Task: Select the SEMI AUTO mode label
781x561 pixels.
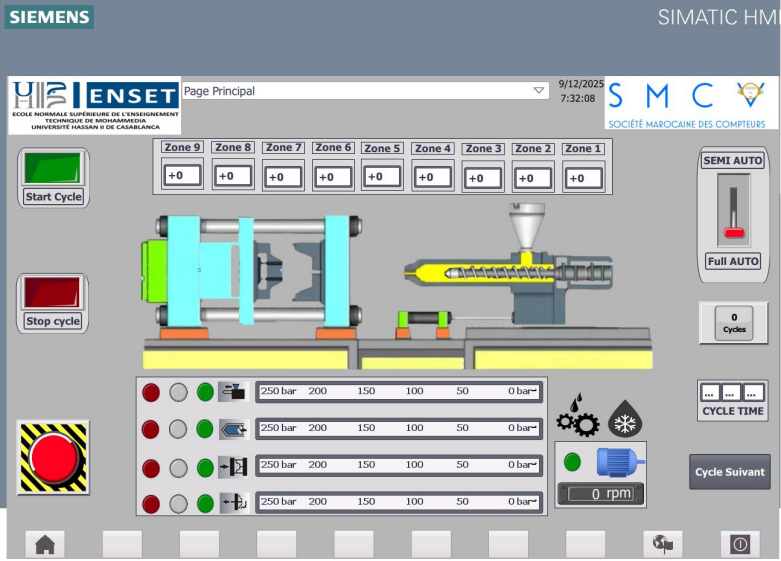Action: point(733,160)
